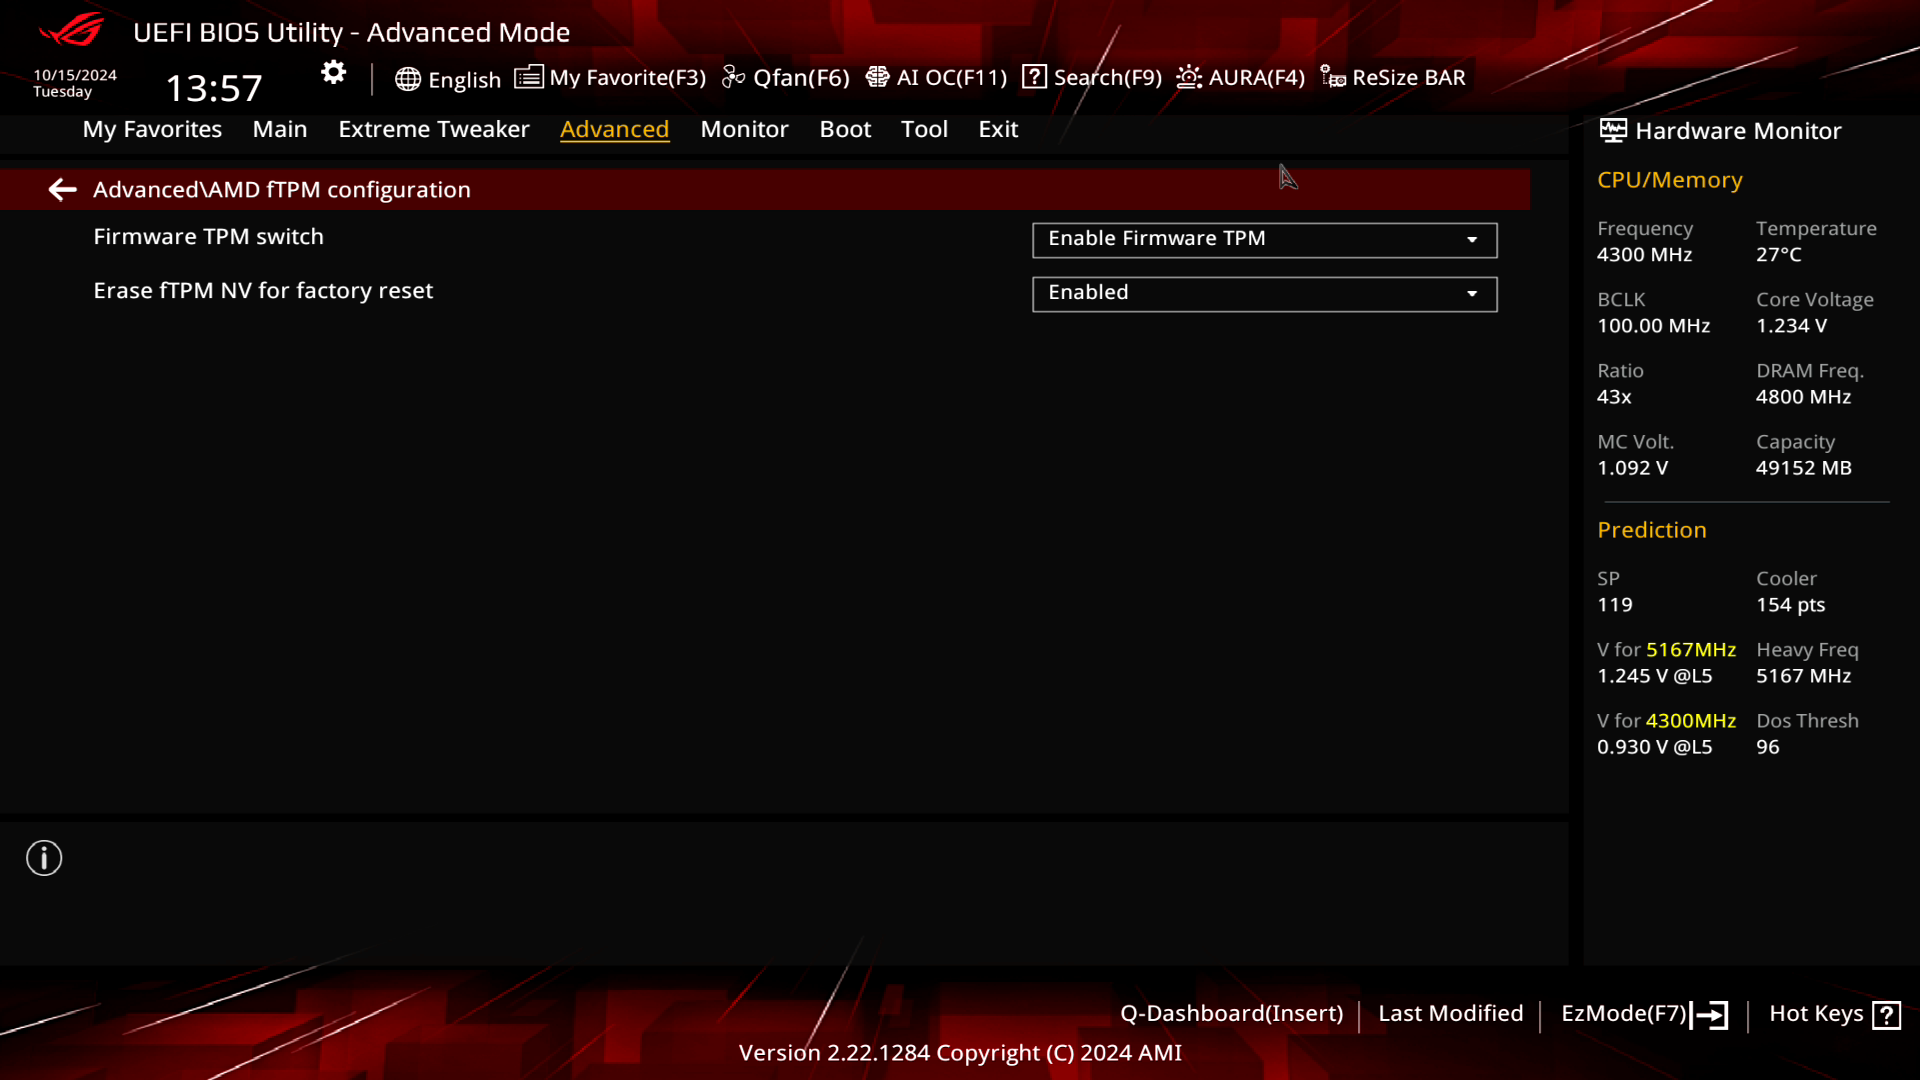1920x1080 pixels.
Task: Expand Erase fTPM NV dropdown
Action: tap(1472, 291)
